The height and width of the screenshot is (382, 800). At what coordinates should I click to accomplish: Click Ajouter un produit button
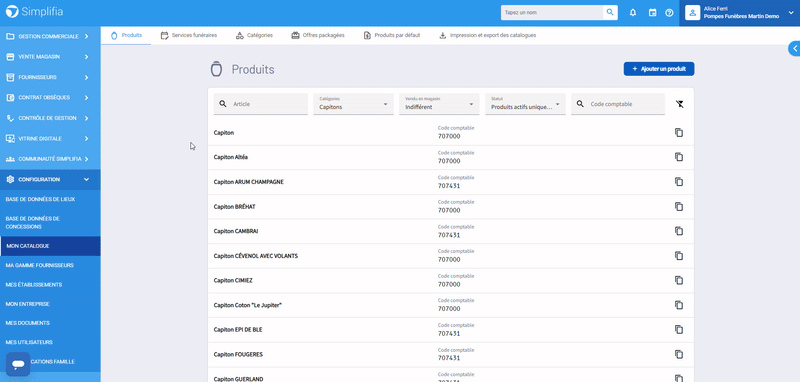point(659,69)
